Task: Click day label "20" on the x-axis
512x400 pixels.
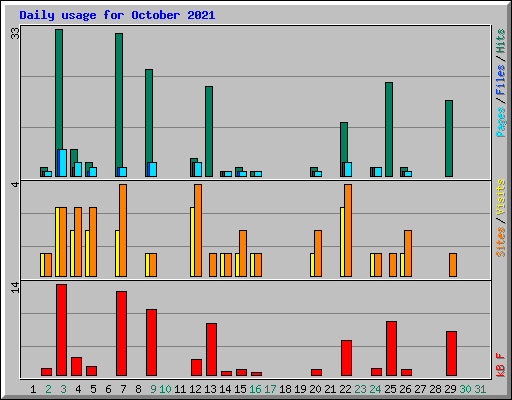Action: pyautogui.click(x=315, y=389)
